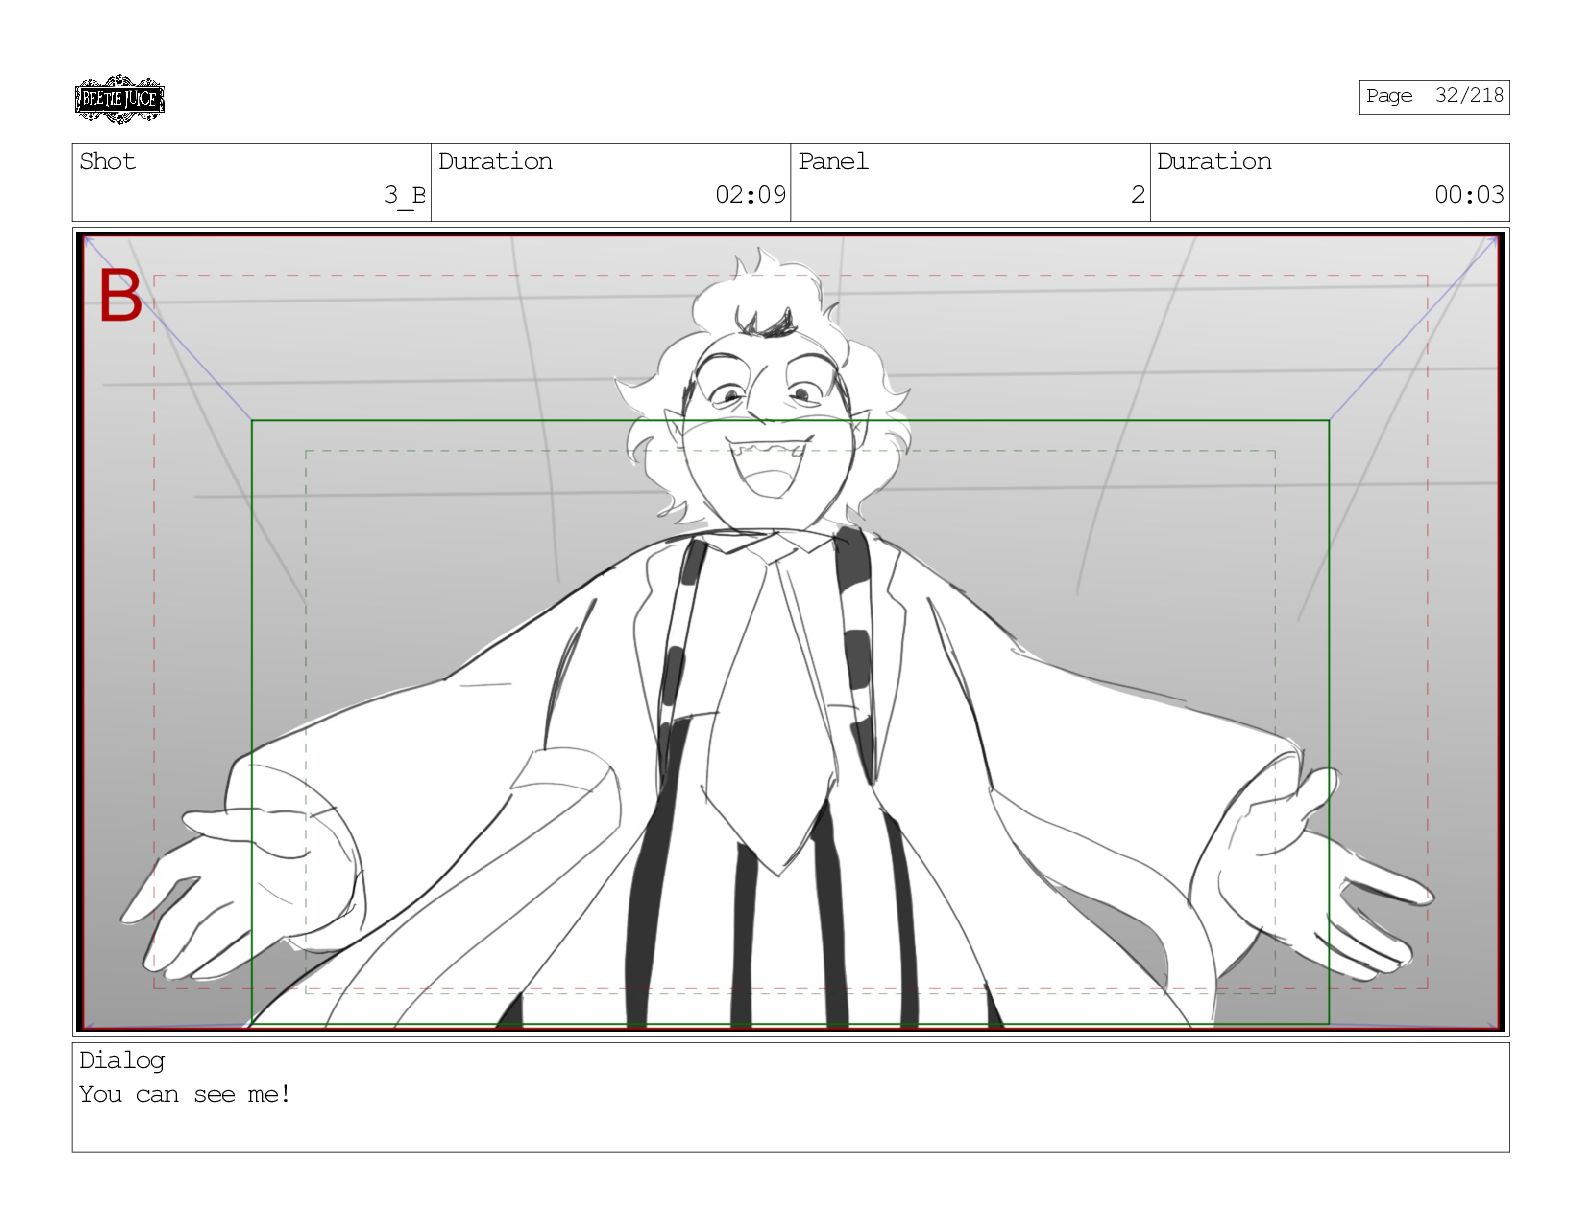Click the shot duration value 02:09

tap(750, 195)
